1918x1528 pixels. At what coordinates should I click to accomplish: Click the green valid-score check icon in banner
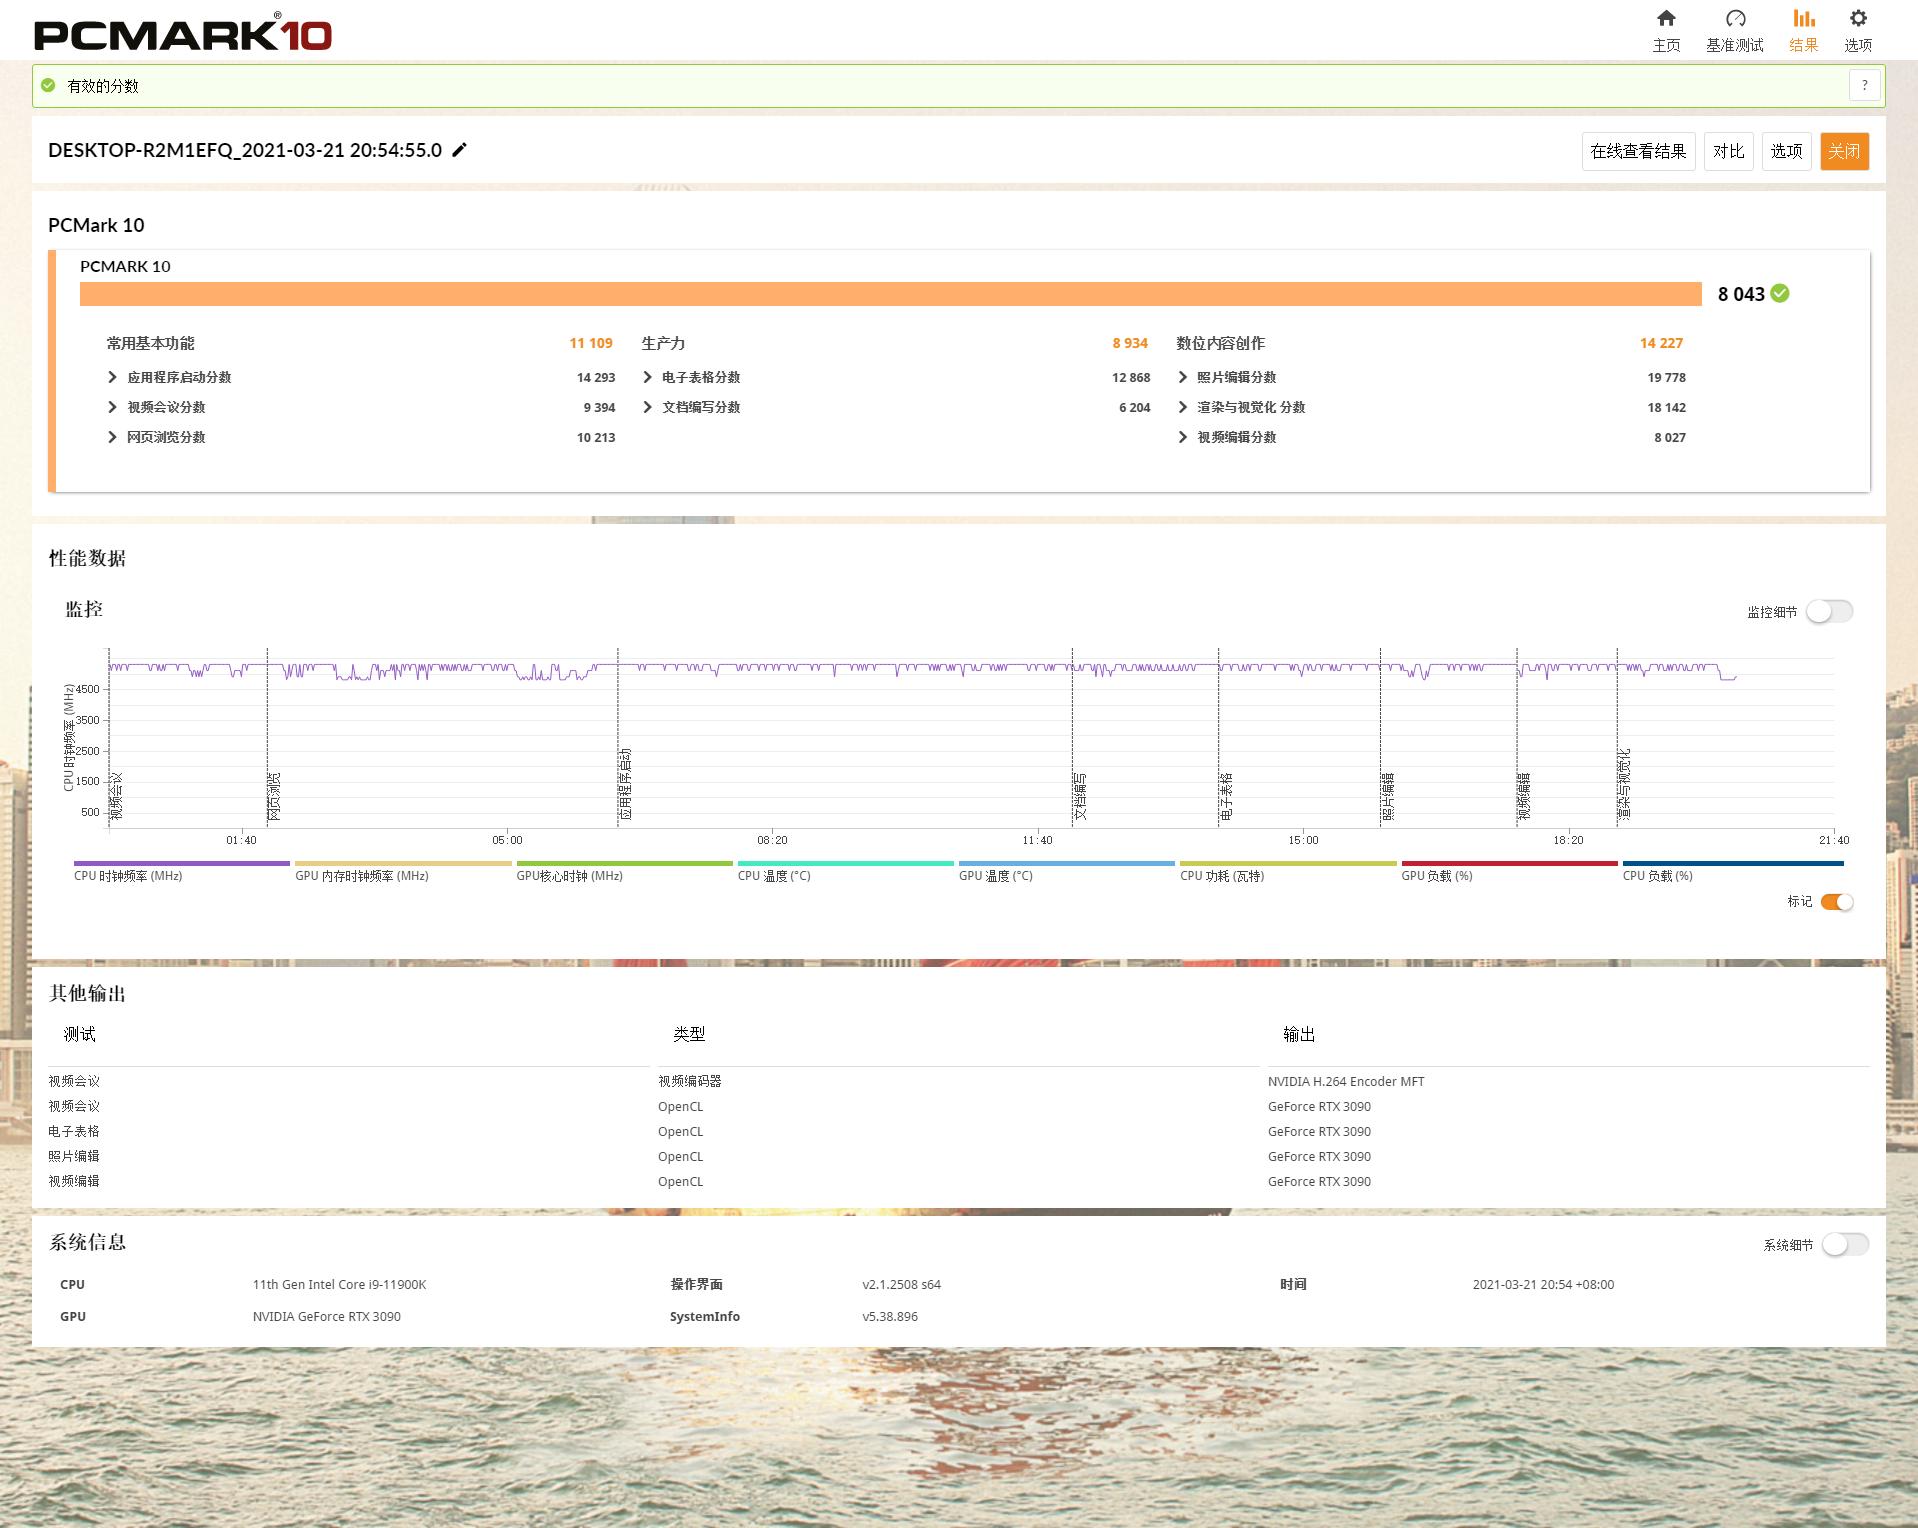point(48,86)
